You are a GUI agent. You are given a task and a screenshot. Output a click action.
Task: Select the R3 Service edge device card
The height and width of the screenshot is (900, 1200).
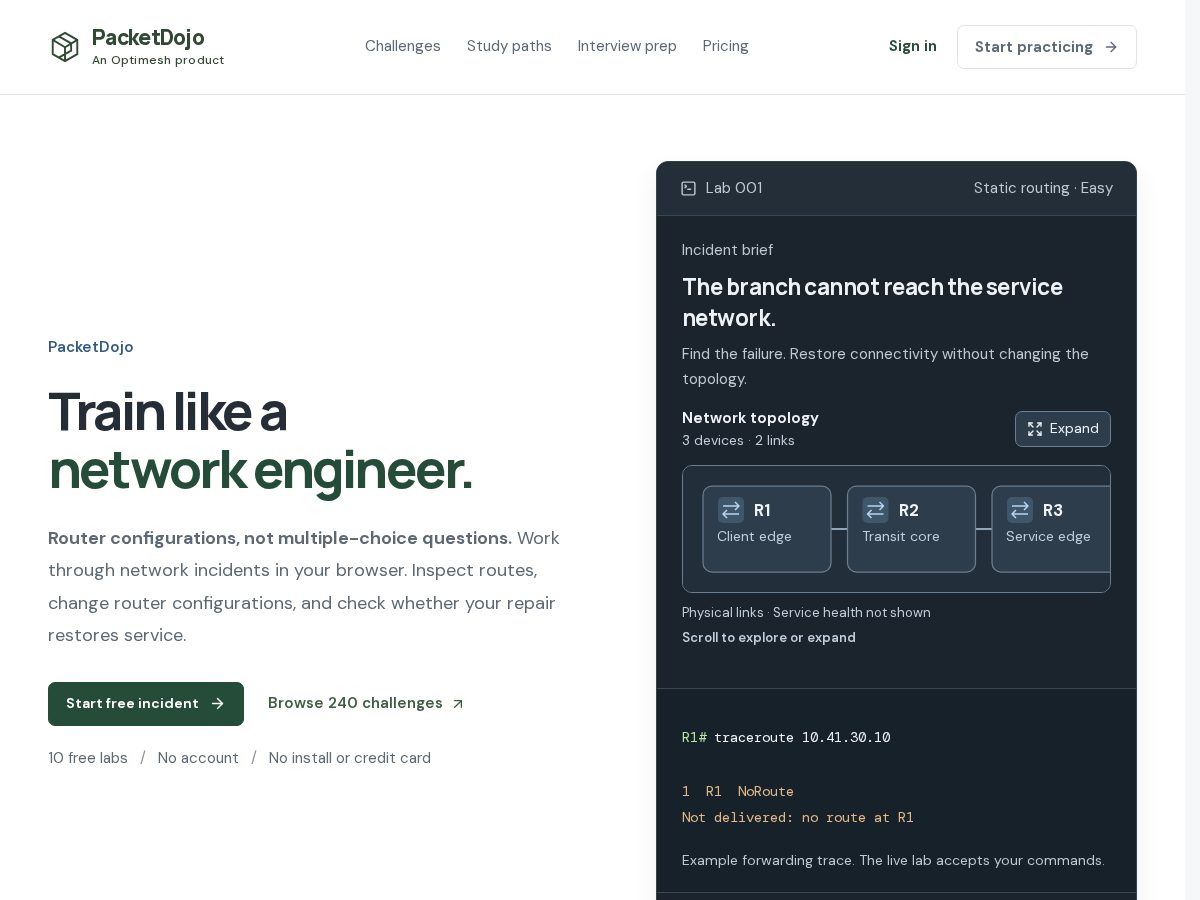1051,529
